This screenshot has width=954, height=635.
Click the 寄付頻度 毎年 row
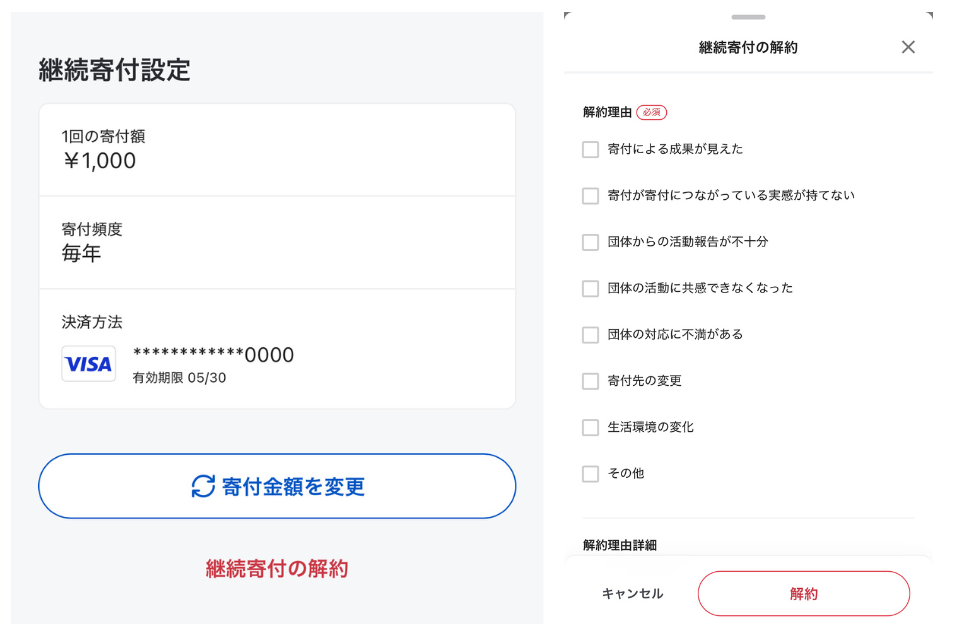277,242
